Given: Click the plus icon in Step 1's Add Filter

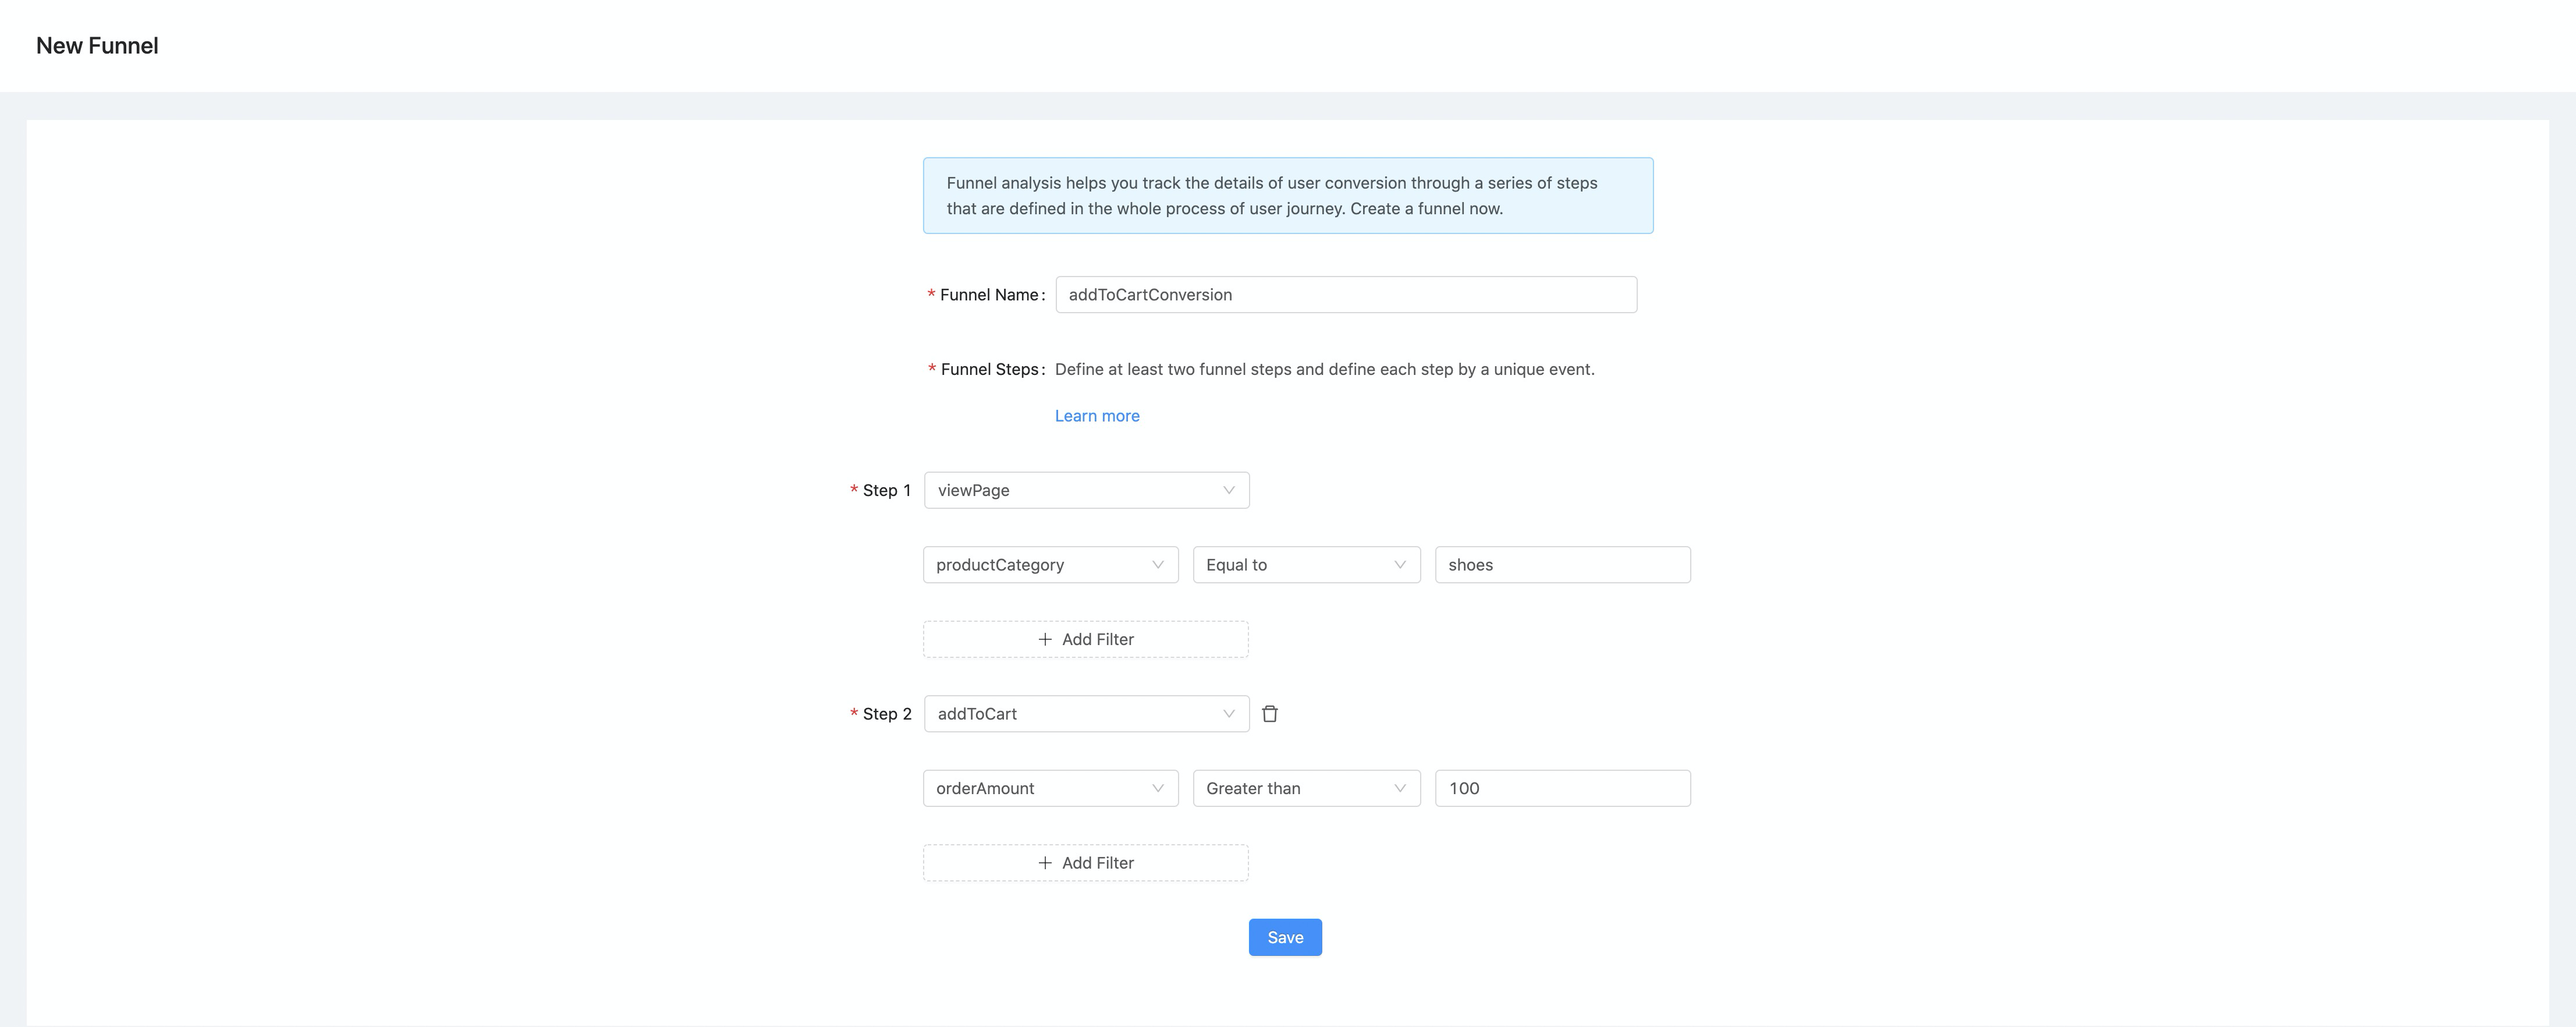Looking at the screenshot, I should point(1045,639).
